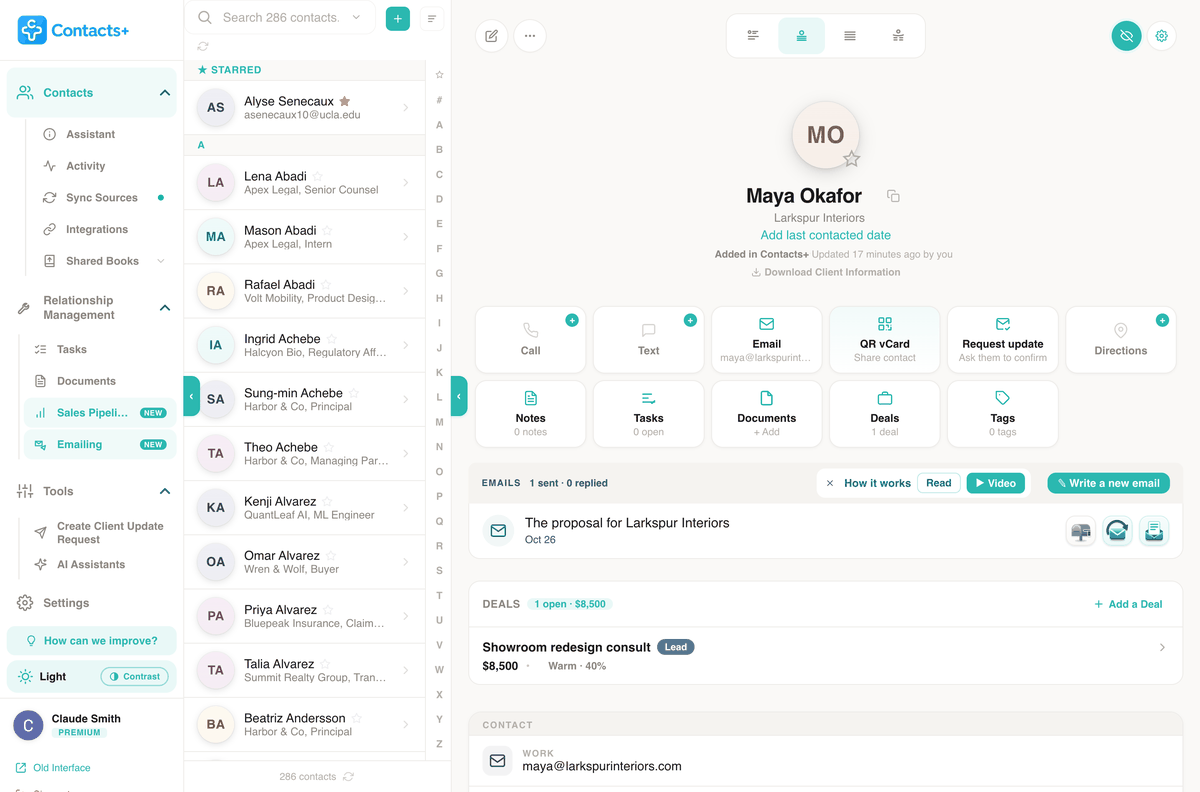The width and height of the screenshot is (1200, 792).
Task: Toggle the Contrast mode switch
Action: tap(134, 676)
